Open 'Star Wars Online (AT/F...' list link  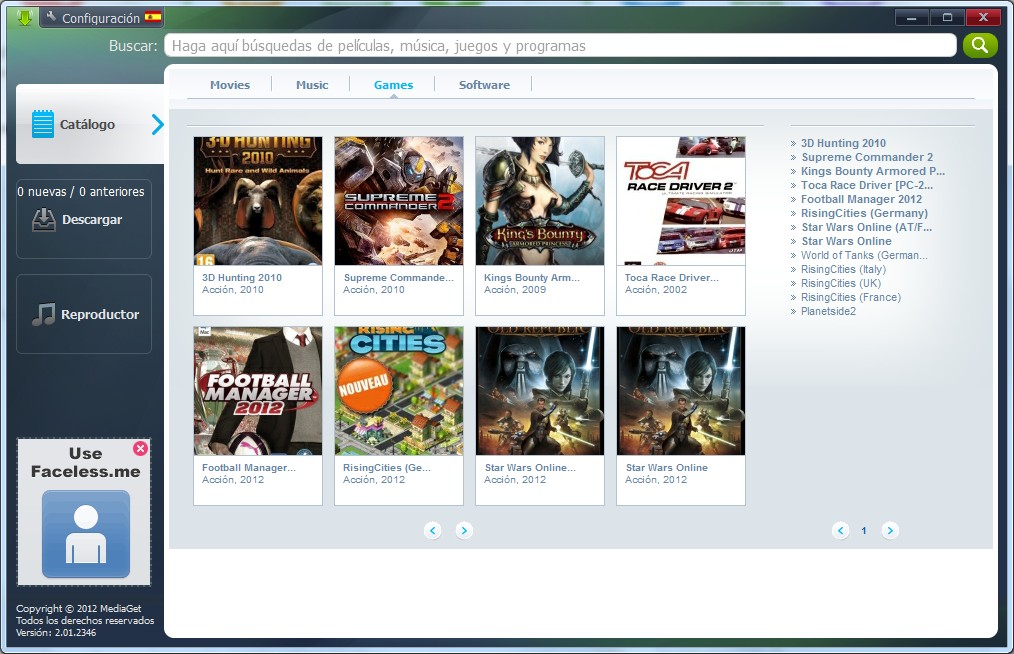click(x=867, y=227)
